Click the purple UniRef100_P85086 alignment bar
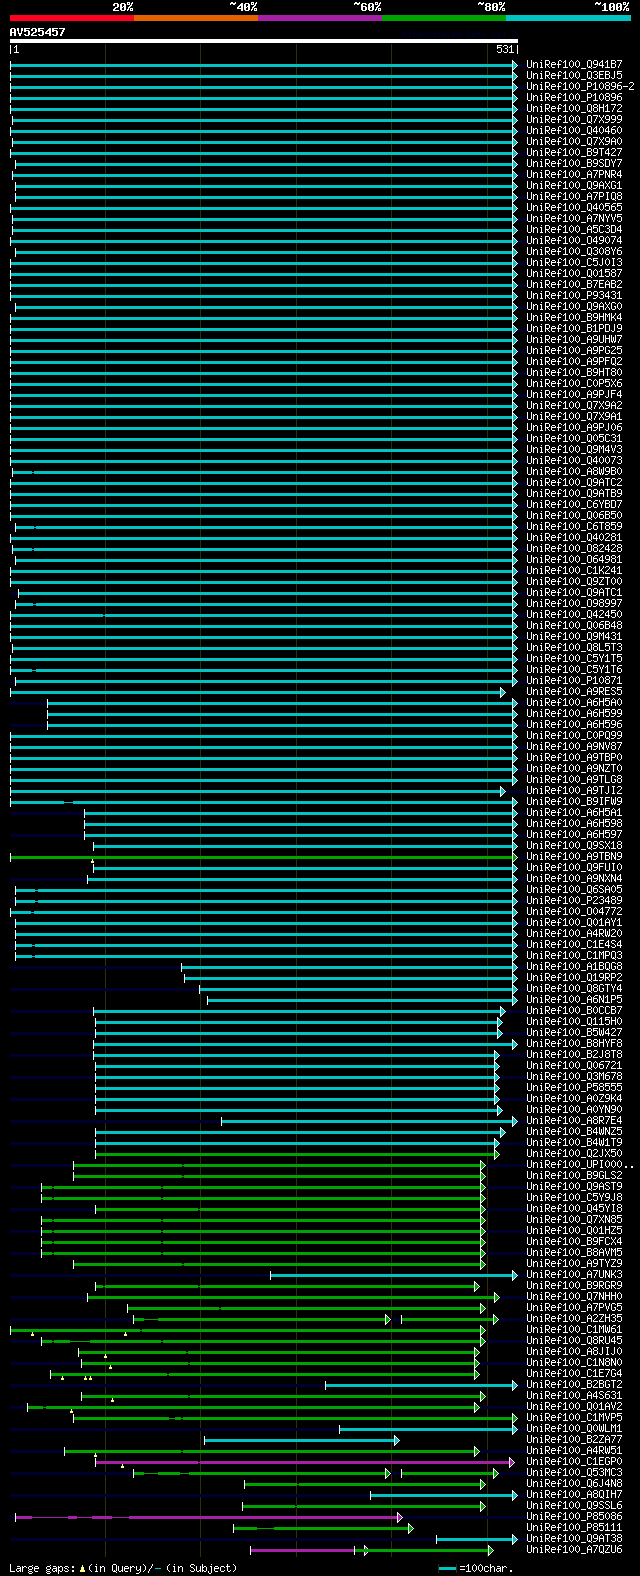The height and width of the screenshot is (1576, 640). pyautogui.click(x=209, y=1516)
